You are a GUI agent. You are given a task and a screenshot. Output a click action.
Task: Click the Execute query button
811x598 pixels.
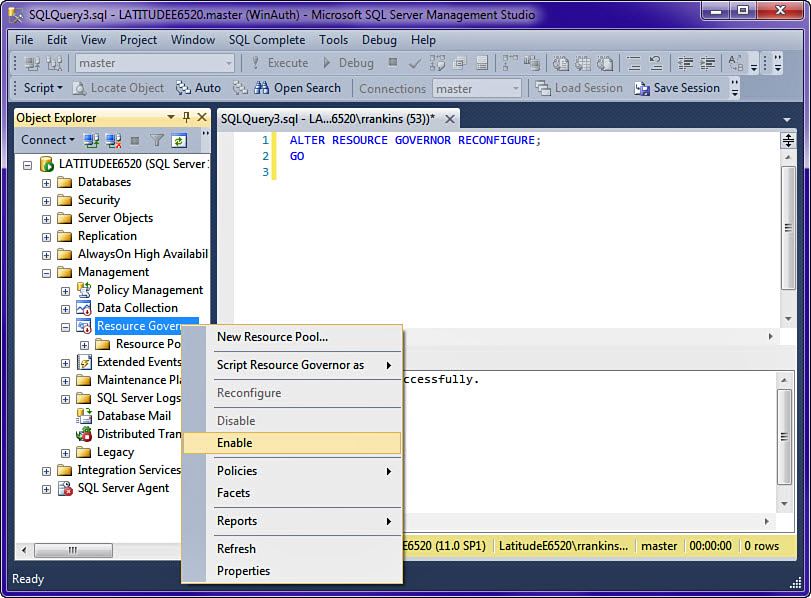[279, 63]
